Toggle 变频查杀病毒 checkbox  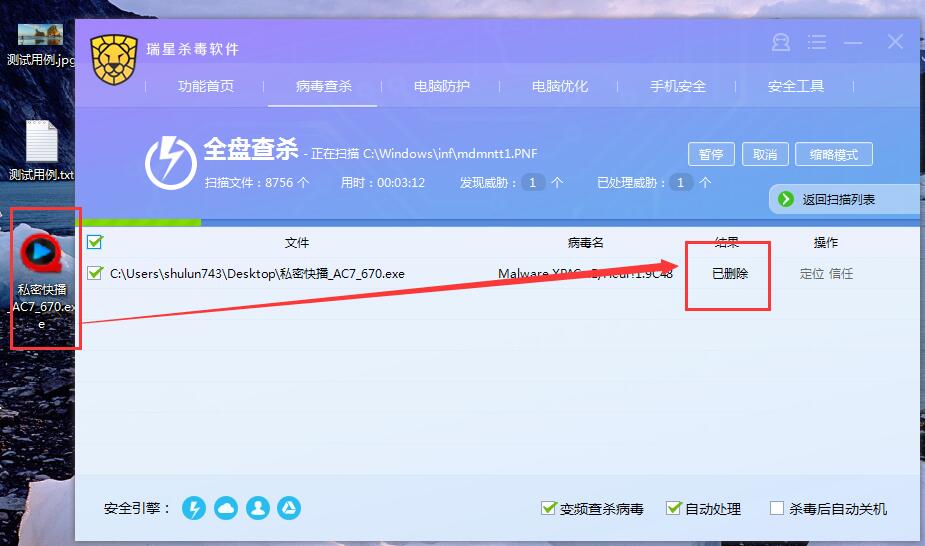point(549,508)
